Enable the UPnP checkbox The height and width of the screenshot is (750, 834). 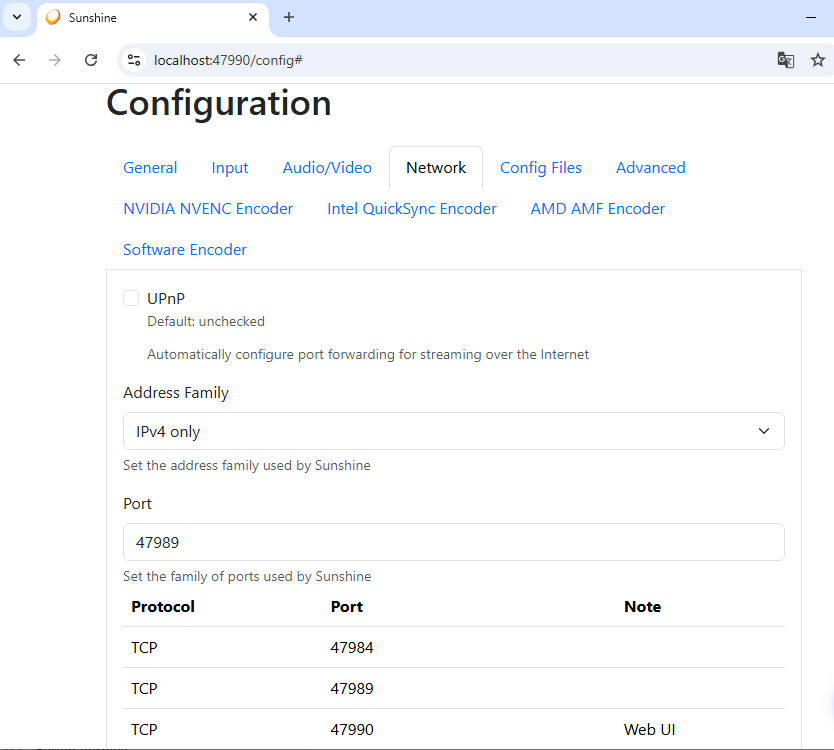(x=131, y=298)
